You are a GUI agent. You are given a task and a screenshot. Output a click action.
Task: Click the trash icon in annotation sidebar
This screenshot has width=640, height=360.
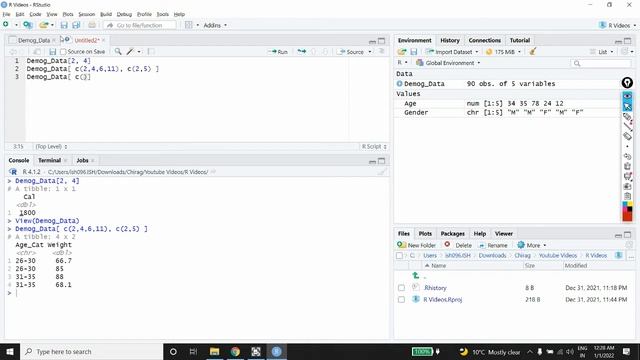click(x=627, y=166)
